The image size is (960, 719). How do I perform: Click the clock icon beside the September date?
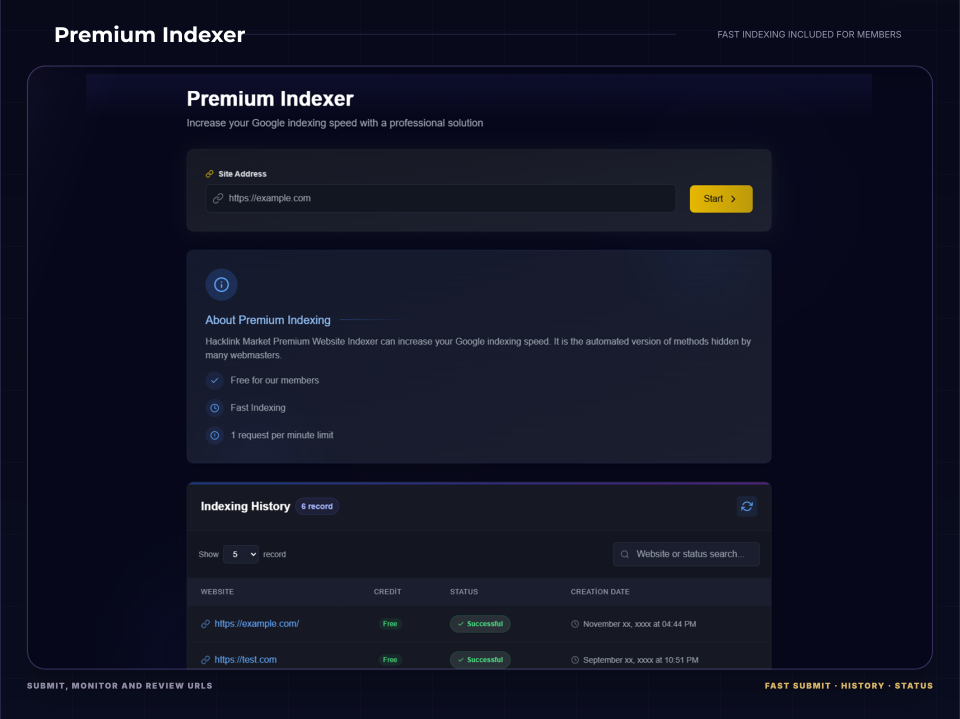point(575,660)
